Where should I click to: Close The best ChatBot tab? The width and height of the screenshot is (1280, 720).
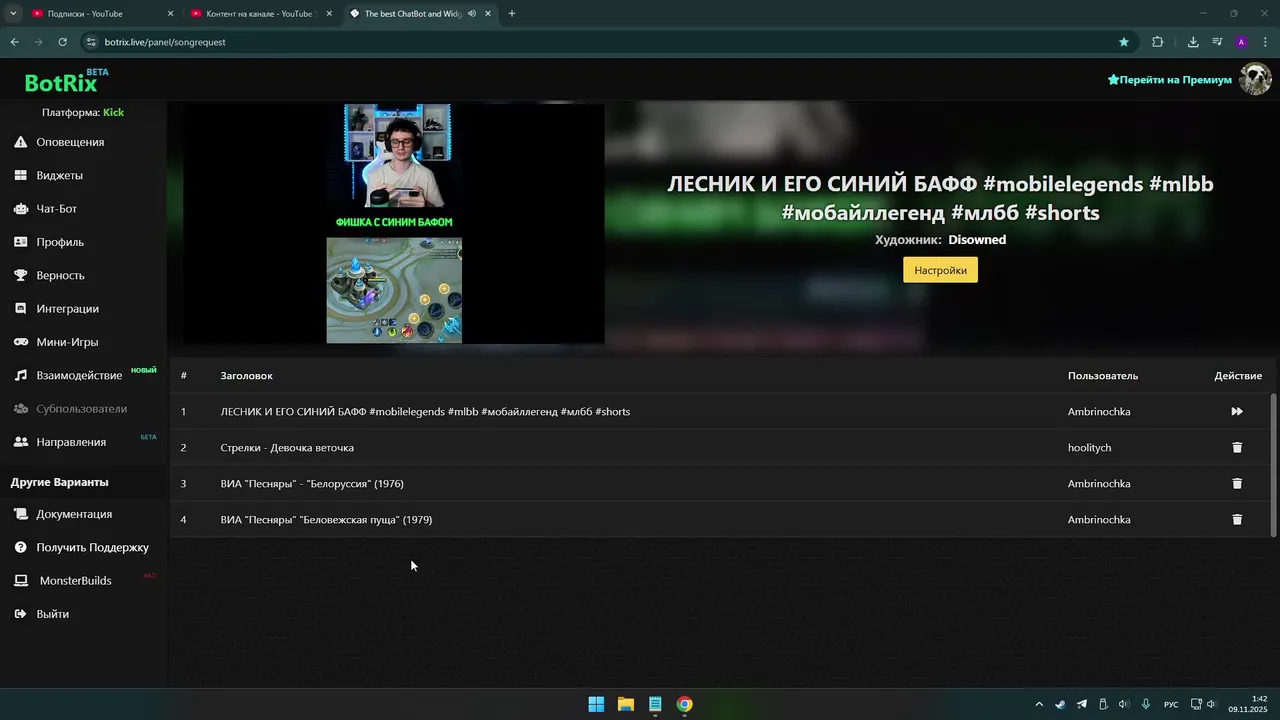click(x=488, y=14)
